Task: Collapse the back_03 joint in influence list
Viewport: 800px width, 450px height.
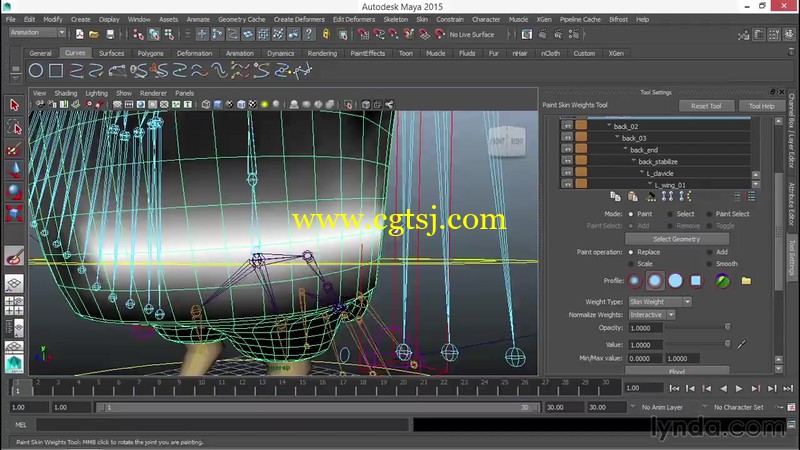Action: coord(617,138)
